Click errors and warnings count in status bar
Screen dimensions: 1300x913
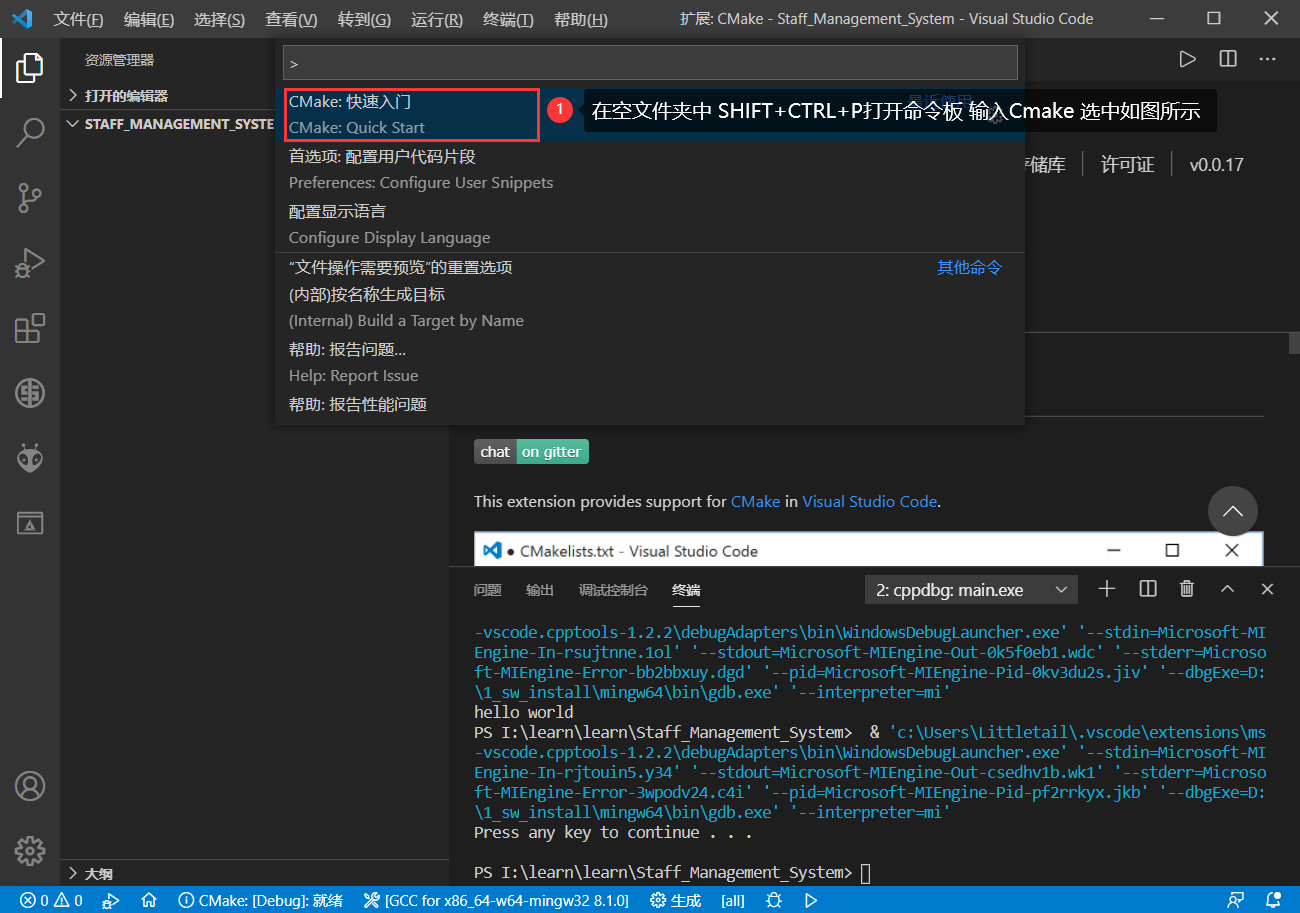(x=51, y=901)
